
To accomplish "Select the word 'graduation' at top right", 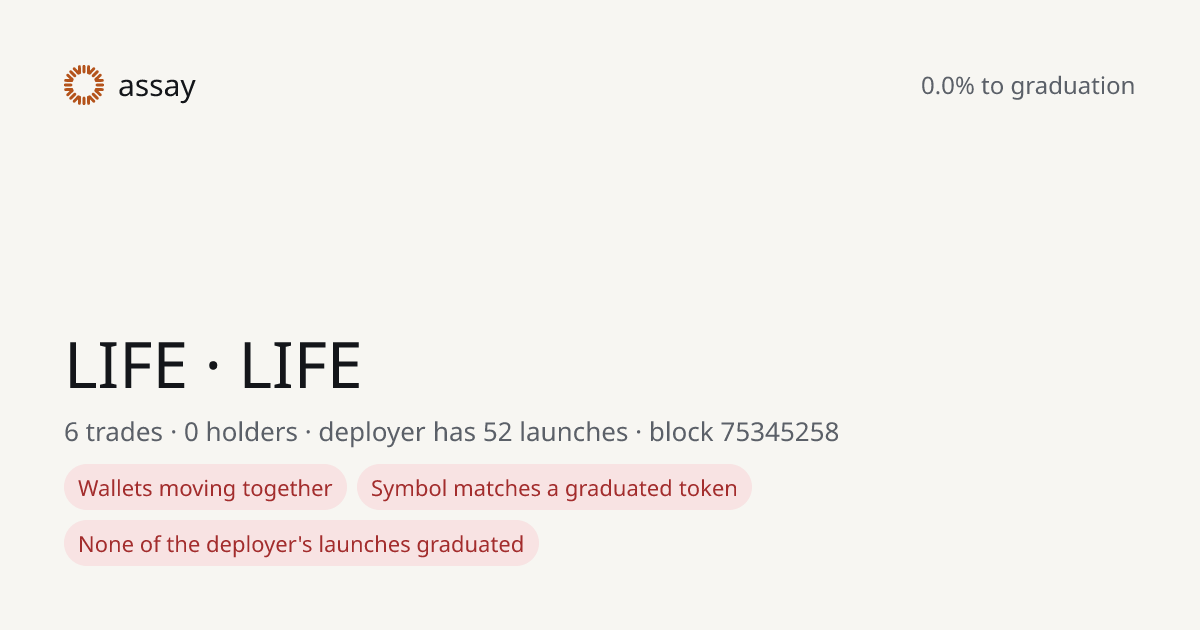I will tap(1072, 87).
